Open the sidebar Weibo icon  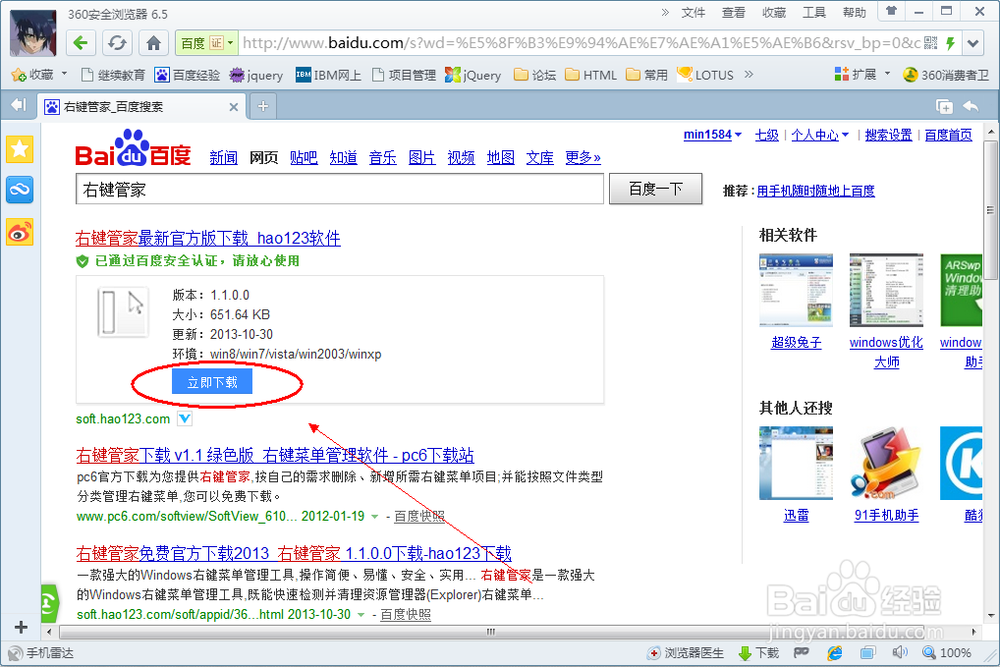coord(20,233)
